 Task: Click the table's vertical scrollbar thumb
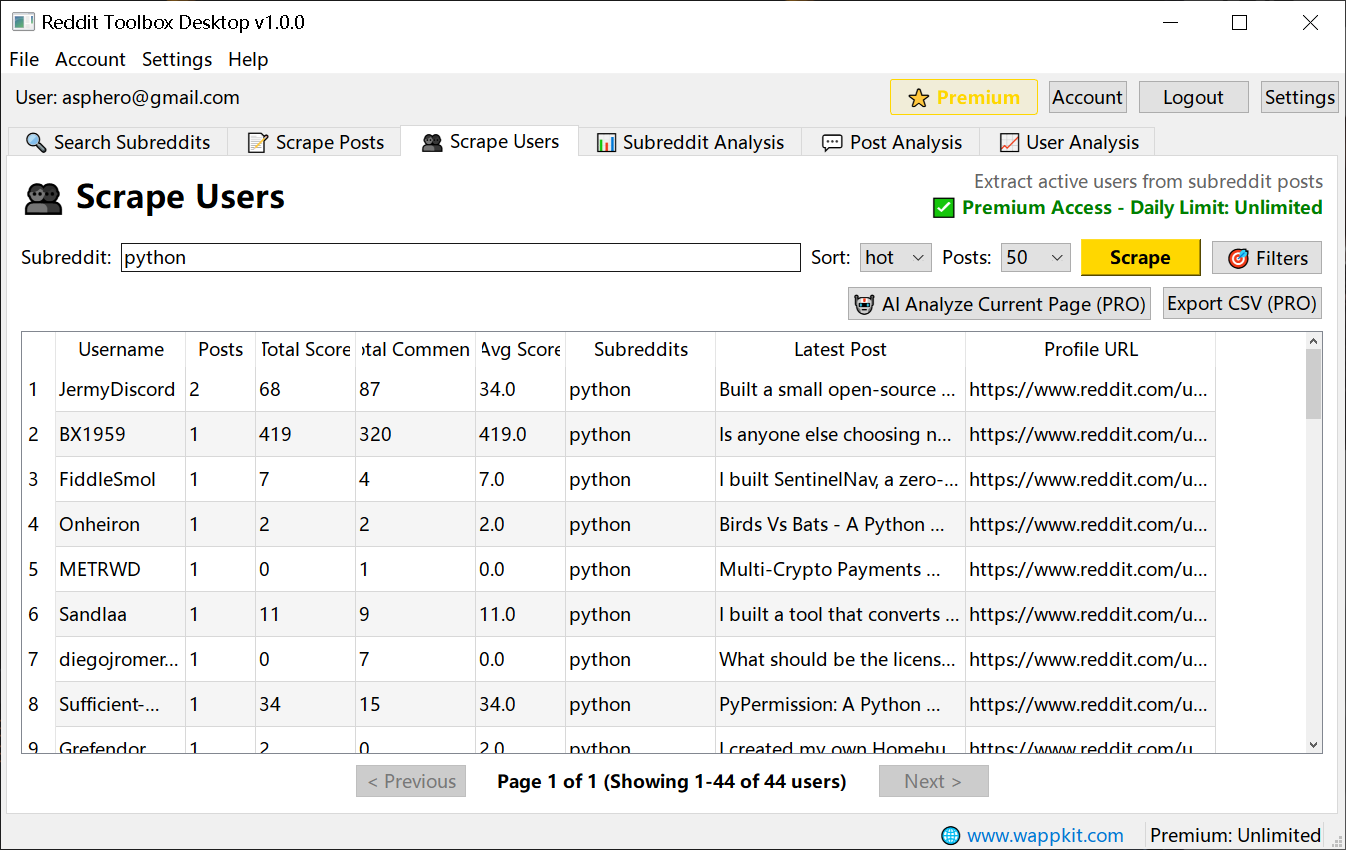click(x=1313, y=384)
